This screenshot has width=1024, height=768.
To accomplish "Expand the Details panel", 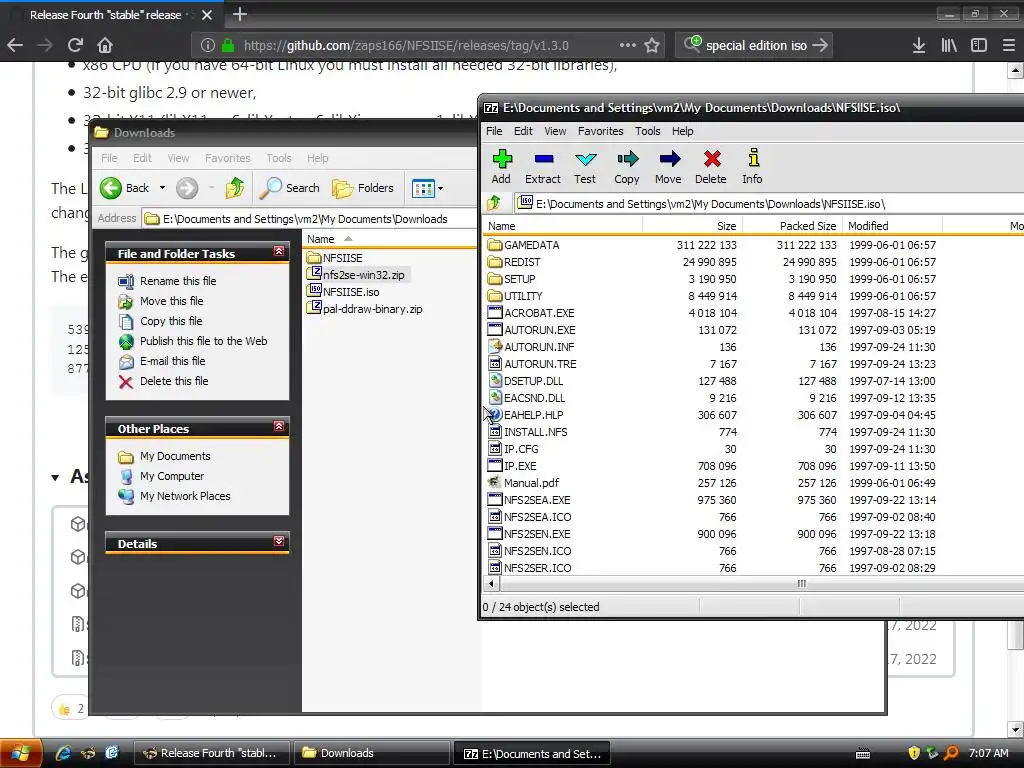I will [279, 541].
